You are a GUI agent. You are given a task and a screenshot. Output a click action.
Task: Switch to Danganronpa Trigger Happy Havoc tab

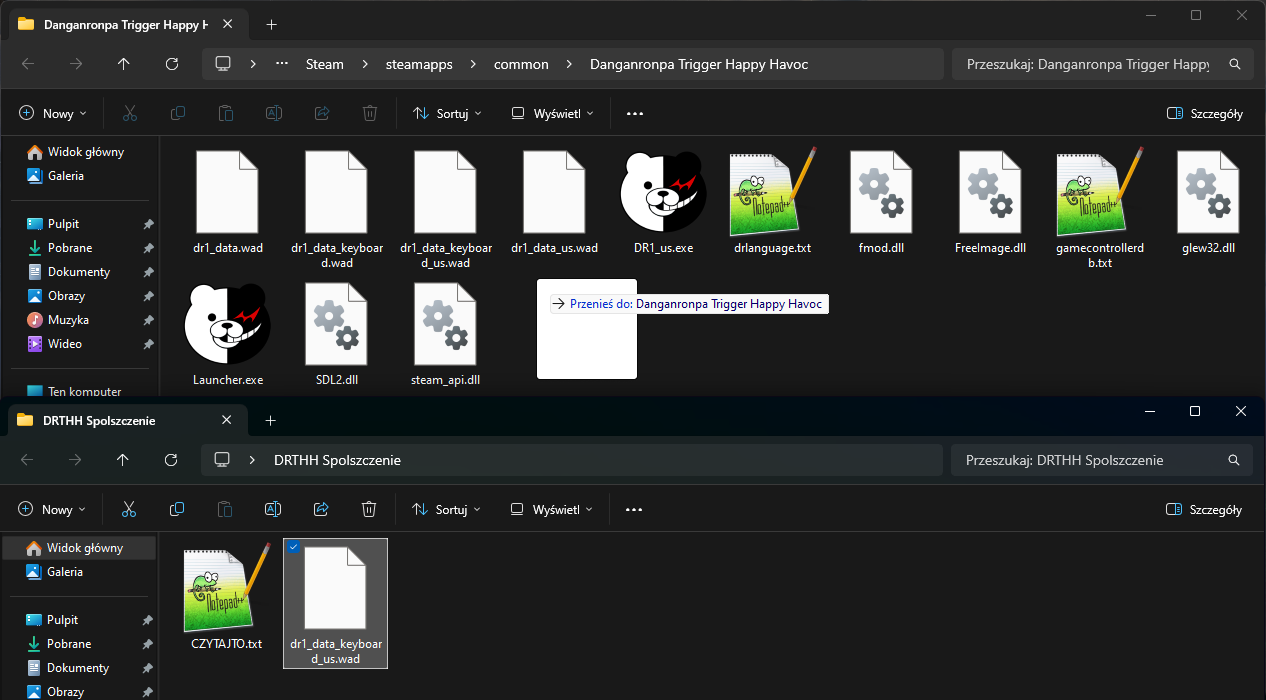(126, 24)
